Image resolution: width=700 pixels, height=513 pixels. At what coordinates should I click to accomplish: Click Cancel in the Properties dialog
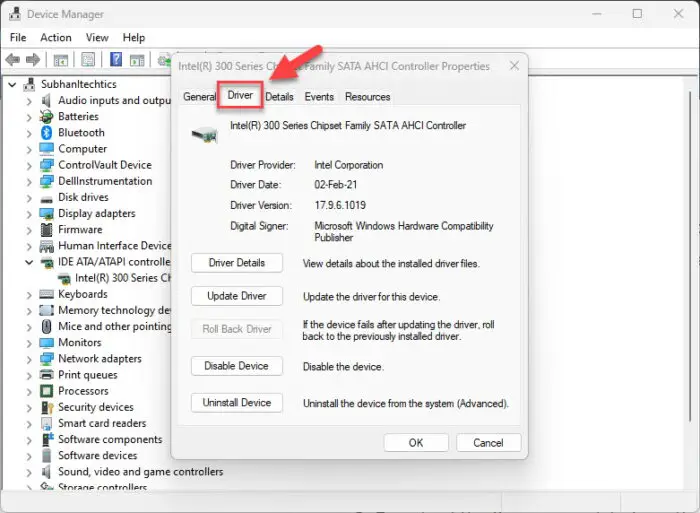pyautogui.click(x=488, y=443)
